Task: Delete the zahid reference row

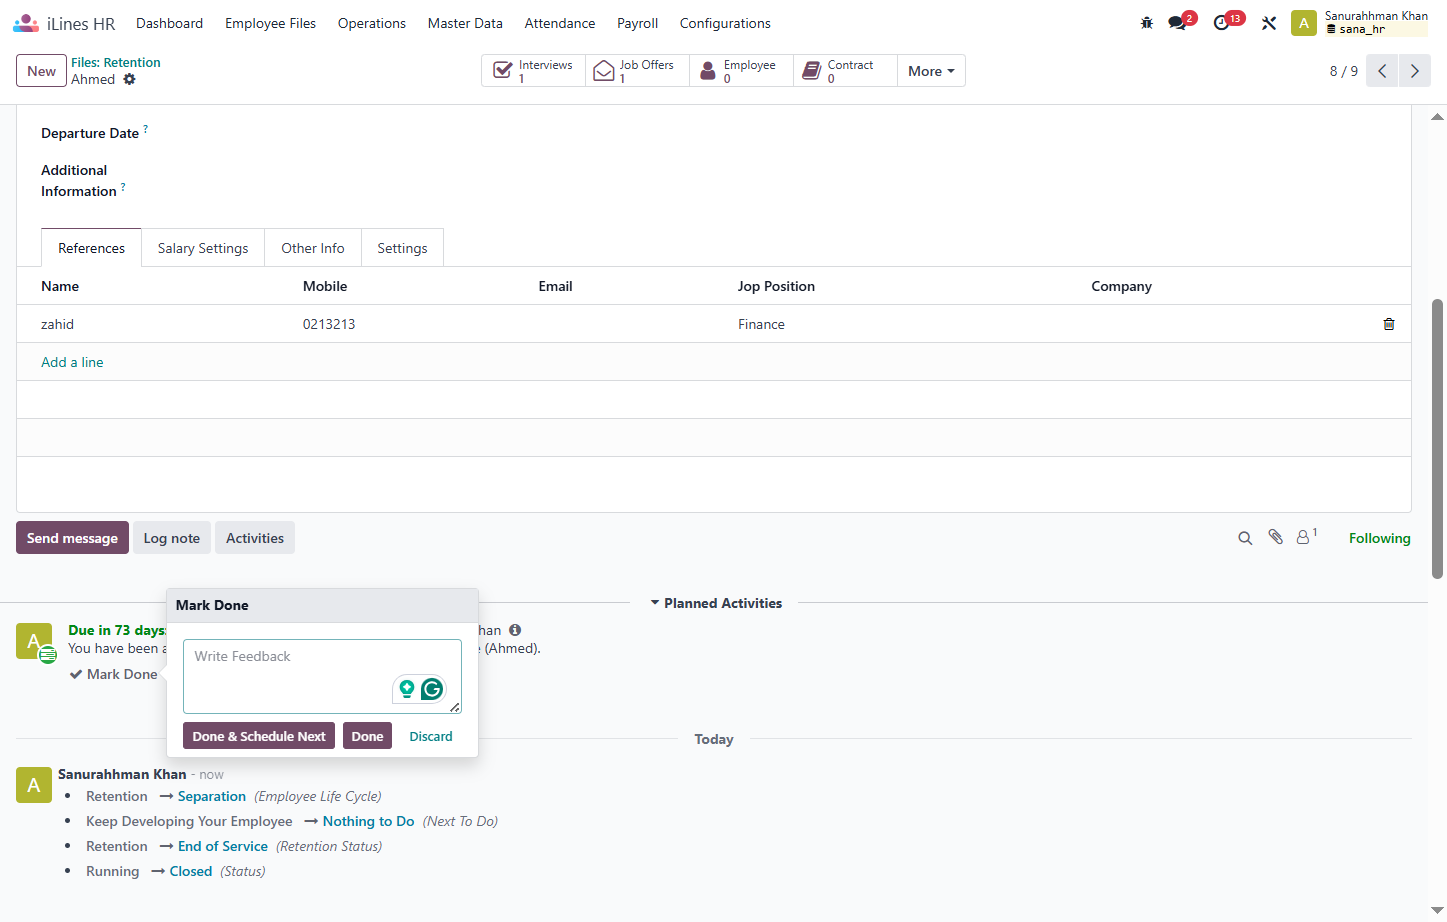Action: [1389, 324]
